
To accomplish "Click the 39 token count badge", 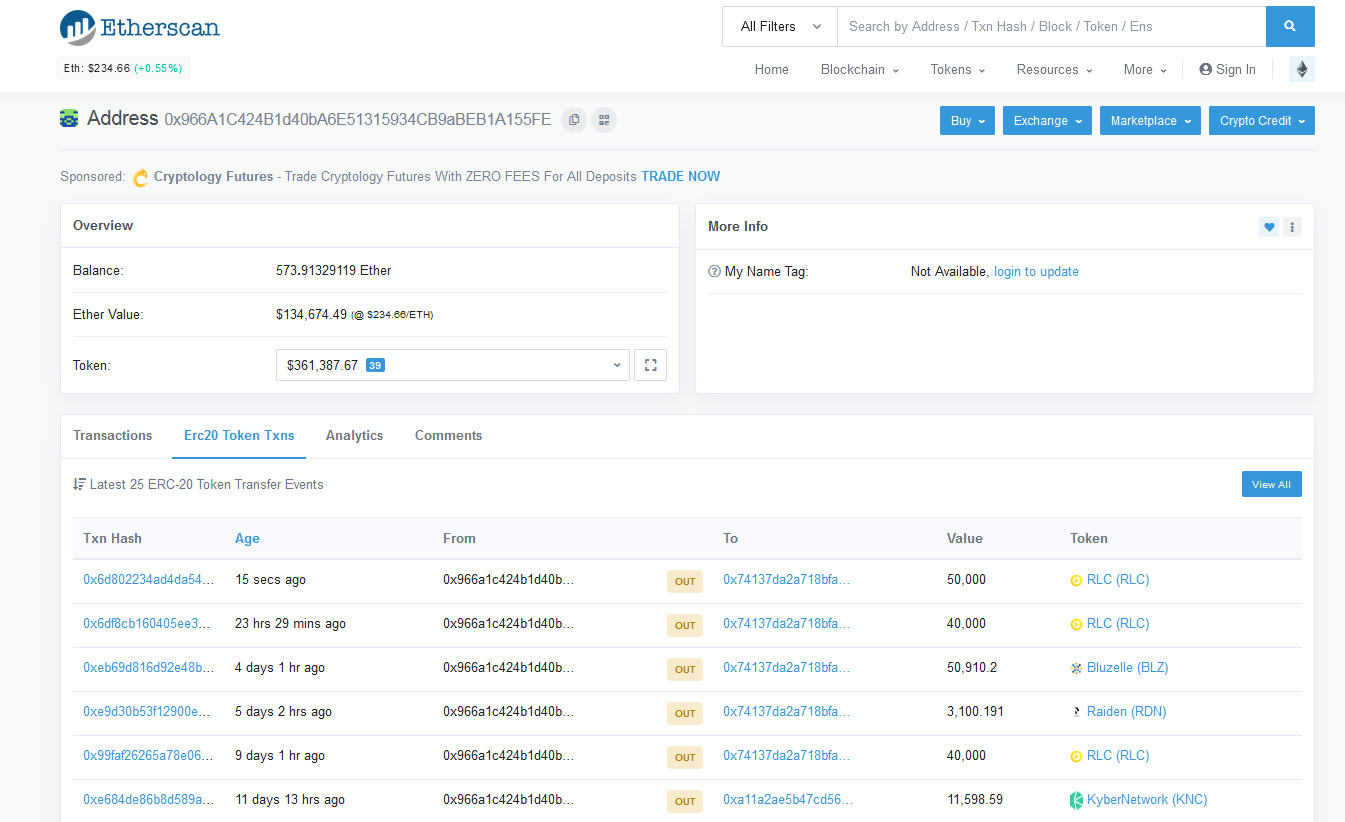I will point(375,365).
